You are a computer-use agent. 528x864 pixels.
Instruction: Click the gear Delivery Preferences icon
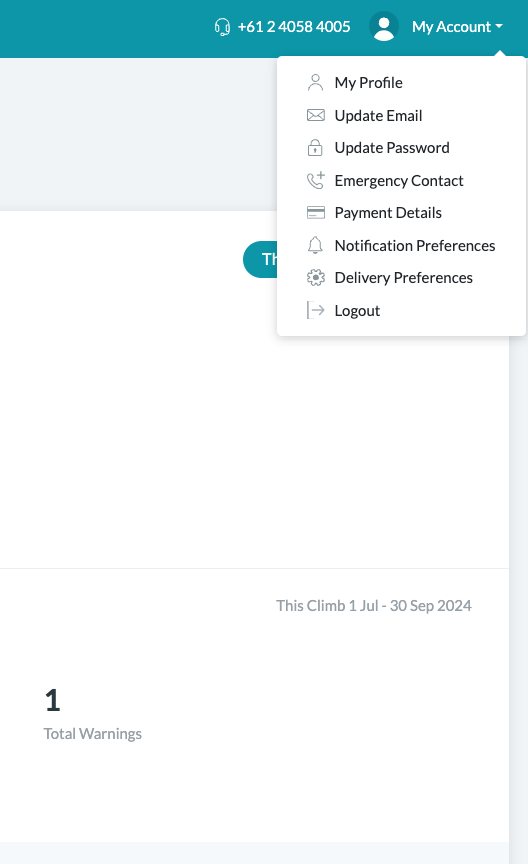click(x=316, y=278)
